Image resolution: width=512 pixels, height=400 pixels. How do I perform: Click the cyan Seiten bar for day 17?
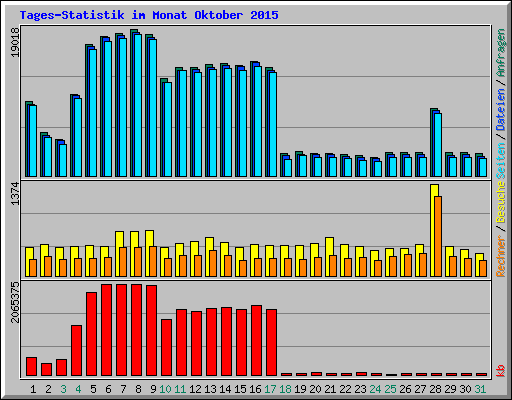point(273,124)
